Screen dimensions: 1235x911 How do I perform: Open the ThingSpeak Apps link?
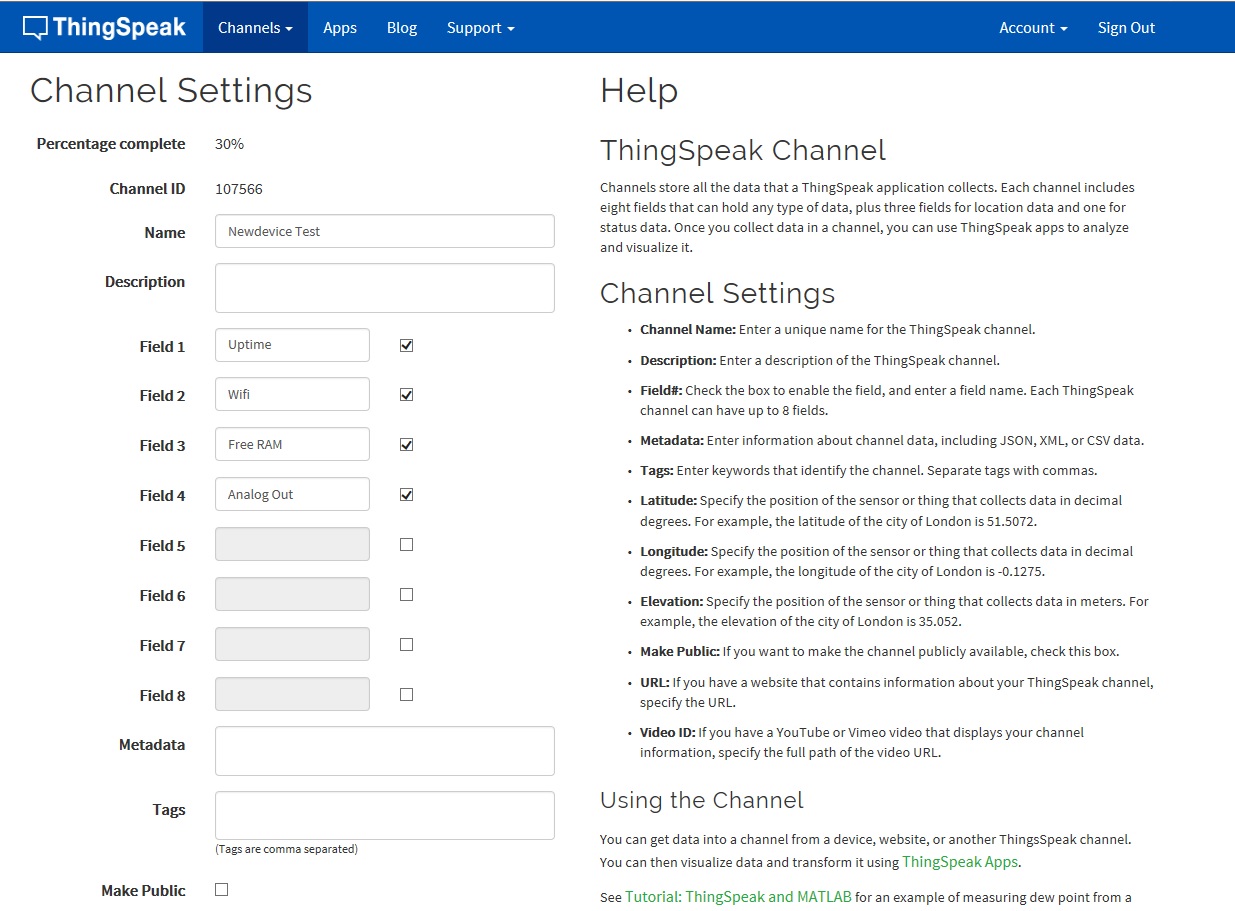pyautogui.click(x=960, y=862)
